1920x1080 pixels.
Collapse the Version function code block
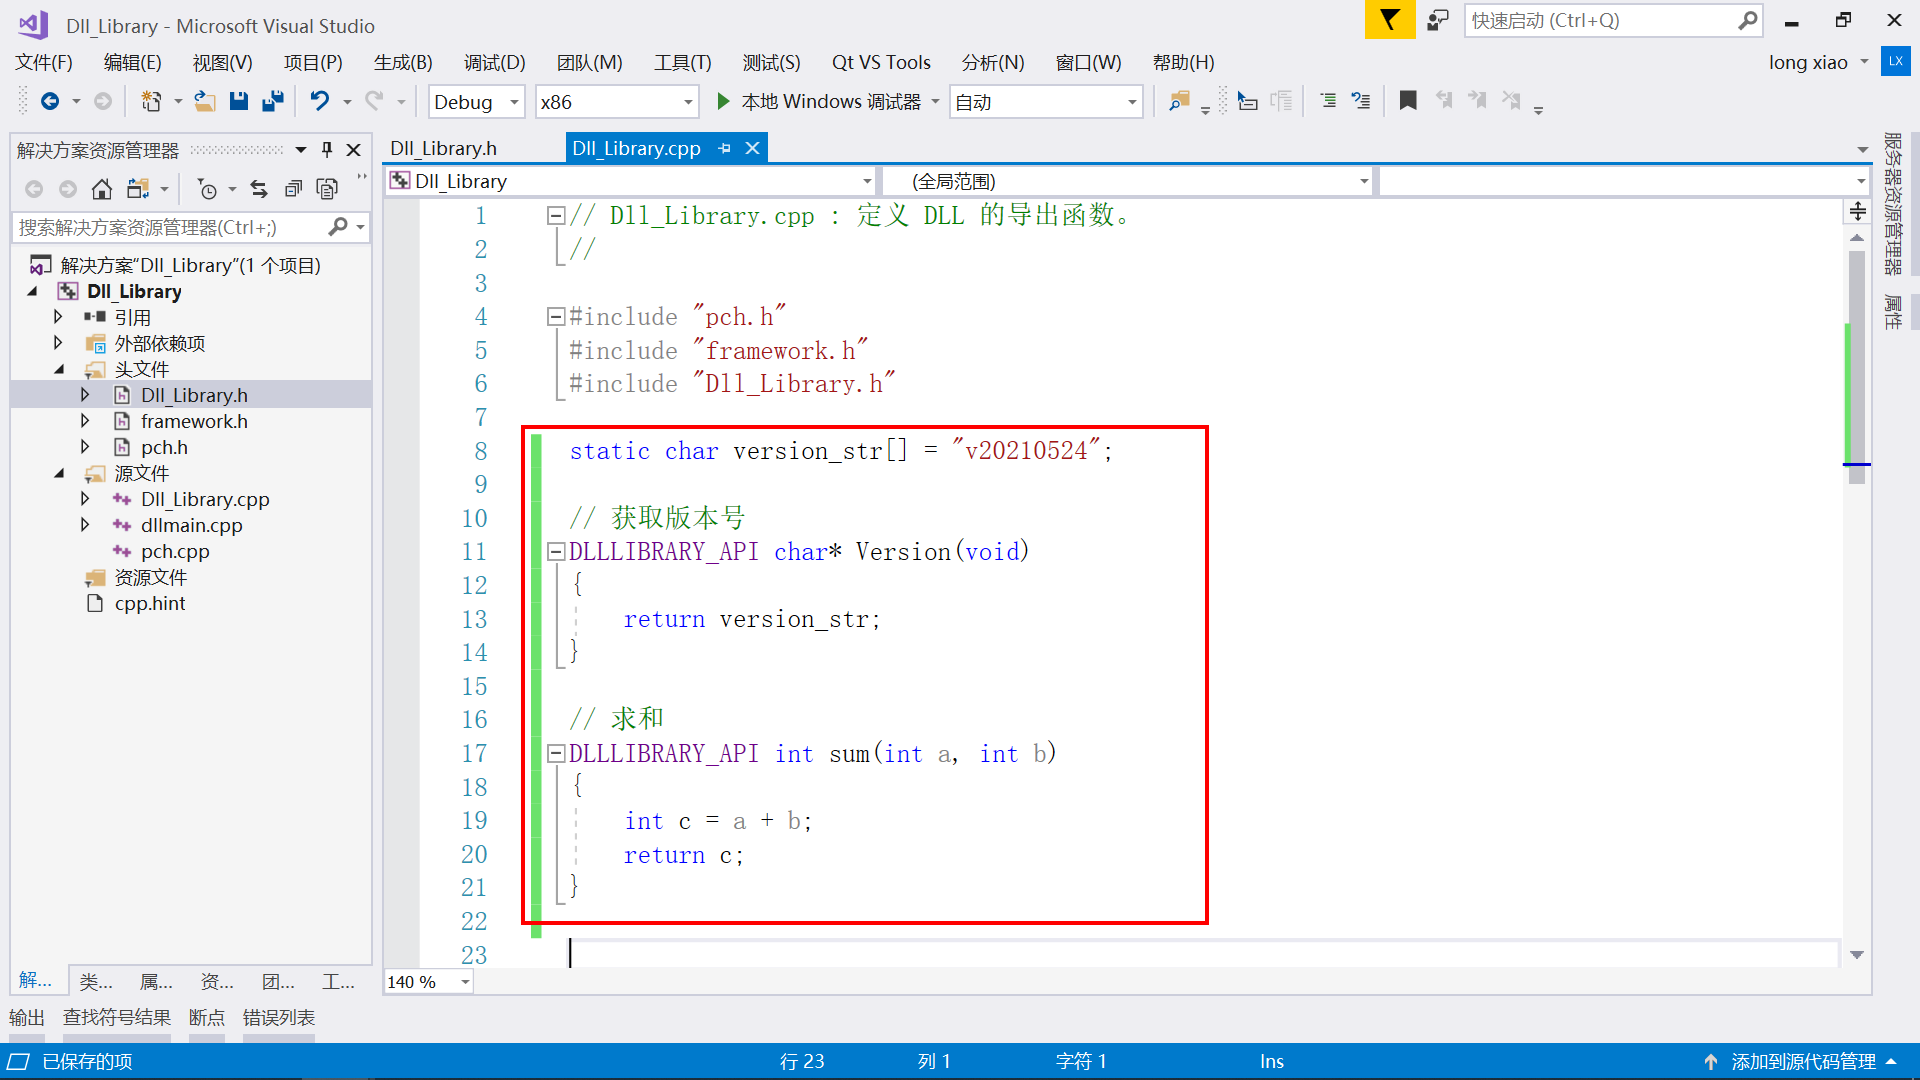tap(556, 552)
